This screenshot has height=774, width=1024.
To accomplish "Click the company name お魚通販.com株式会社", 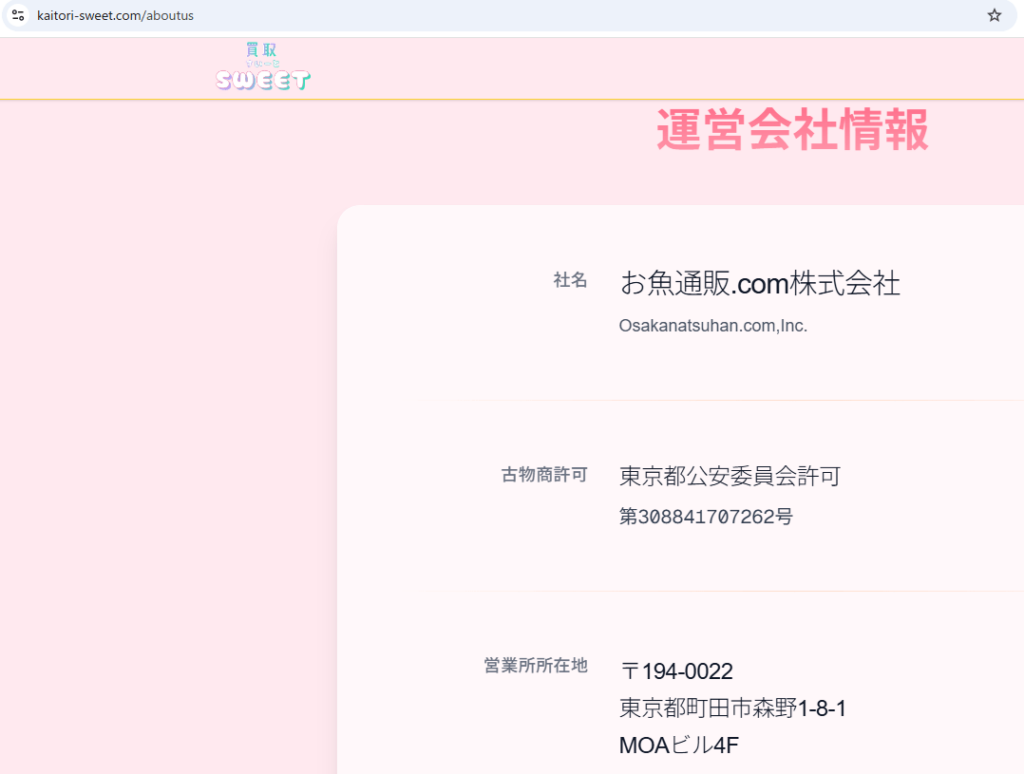I will 760,284.
